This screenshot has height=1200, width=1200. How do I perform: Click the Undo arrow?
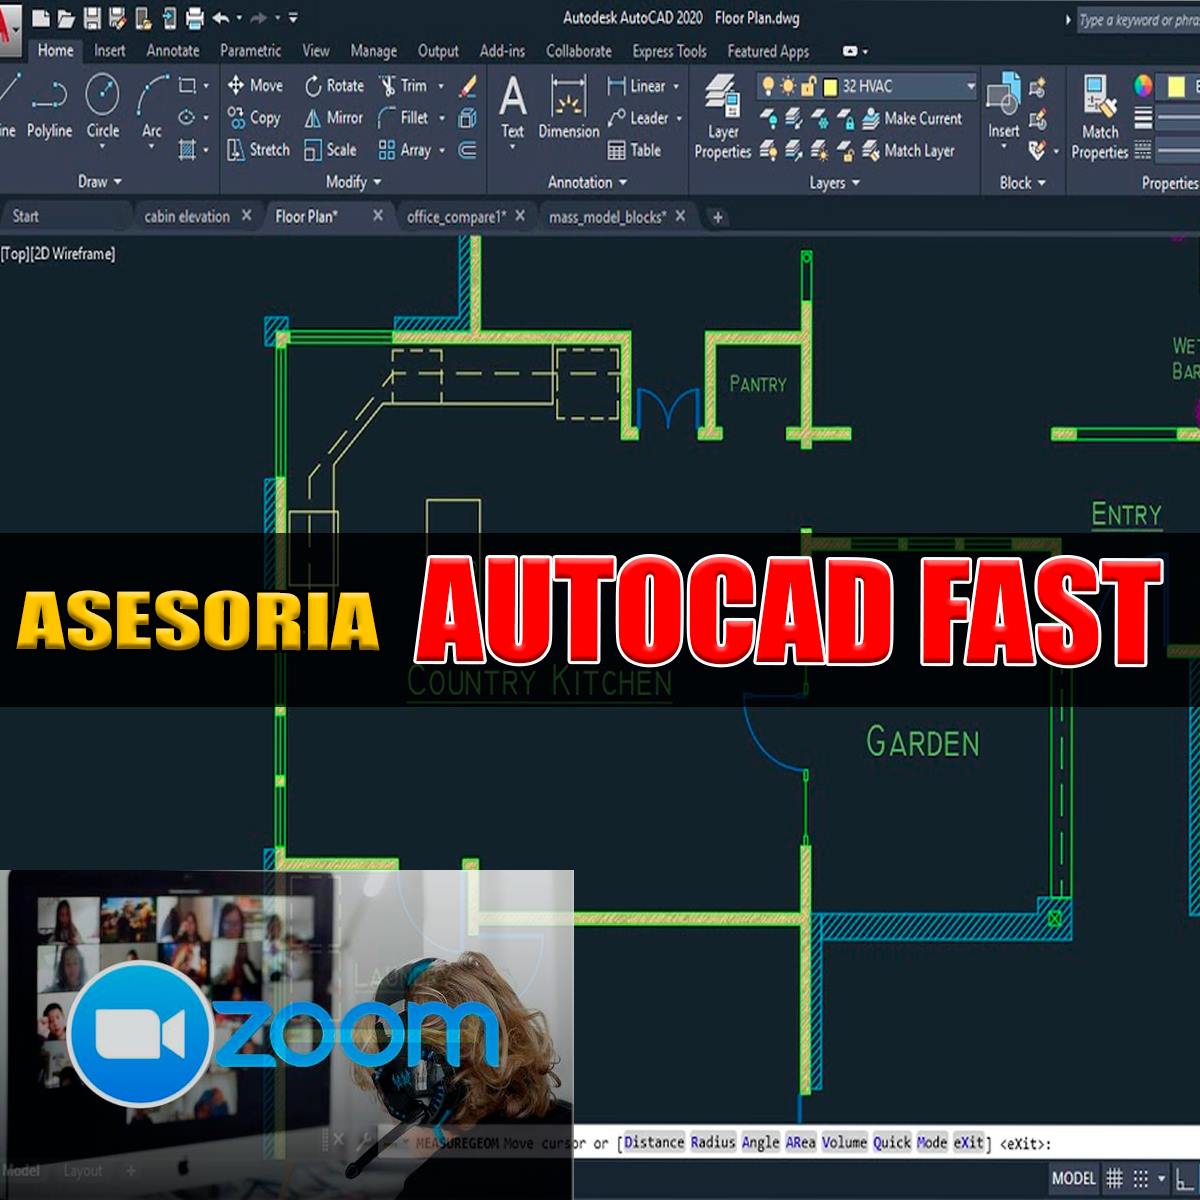pos(220,18)
